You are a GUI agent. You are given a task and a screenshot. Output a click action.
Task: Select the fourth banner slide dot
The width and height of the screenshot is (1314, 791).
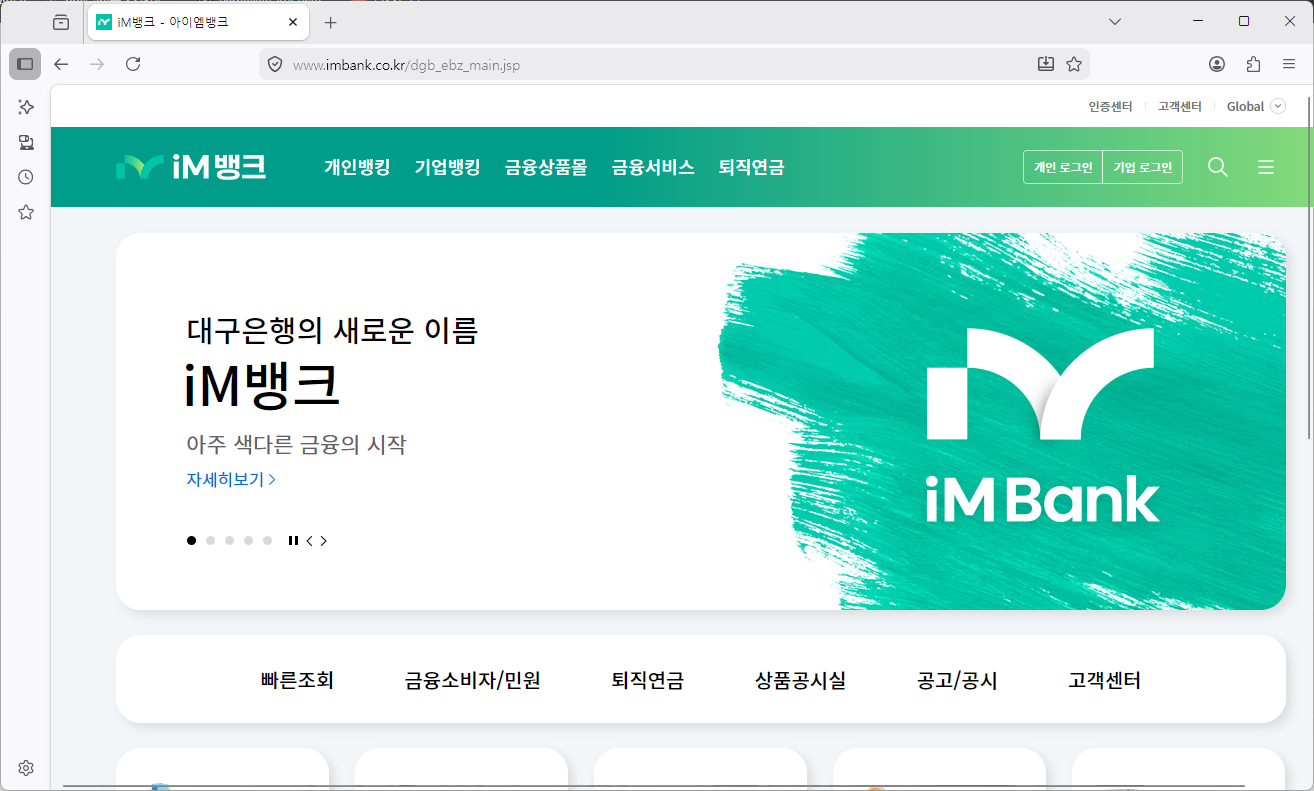(248, 540)
